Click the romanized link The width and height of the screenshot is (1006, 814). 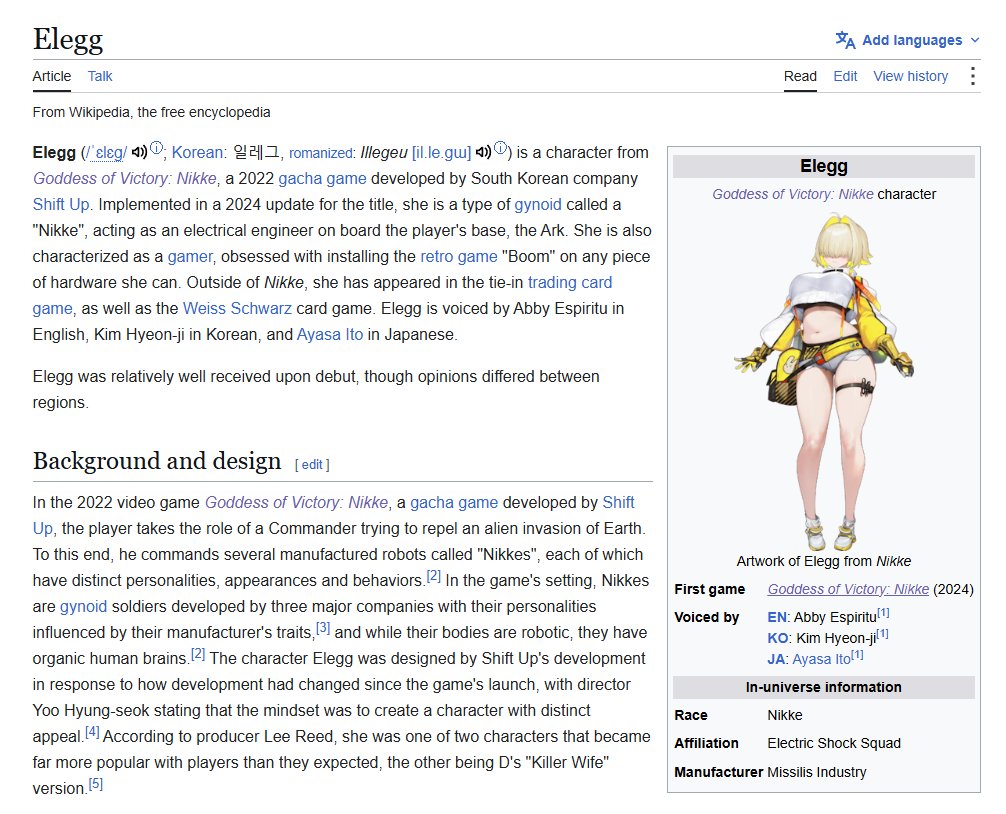click(320, 153)
